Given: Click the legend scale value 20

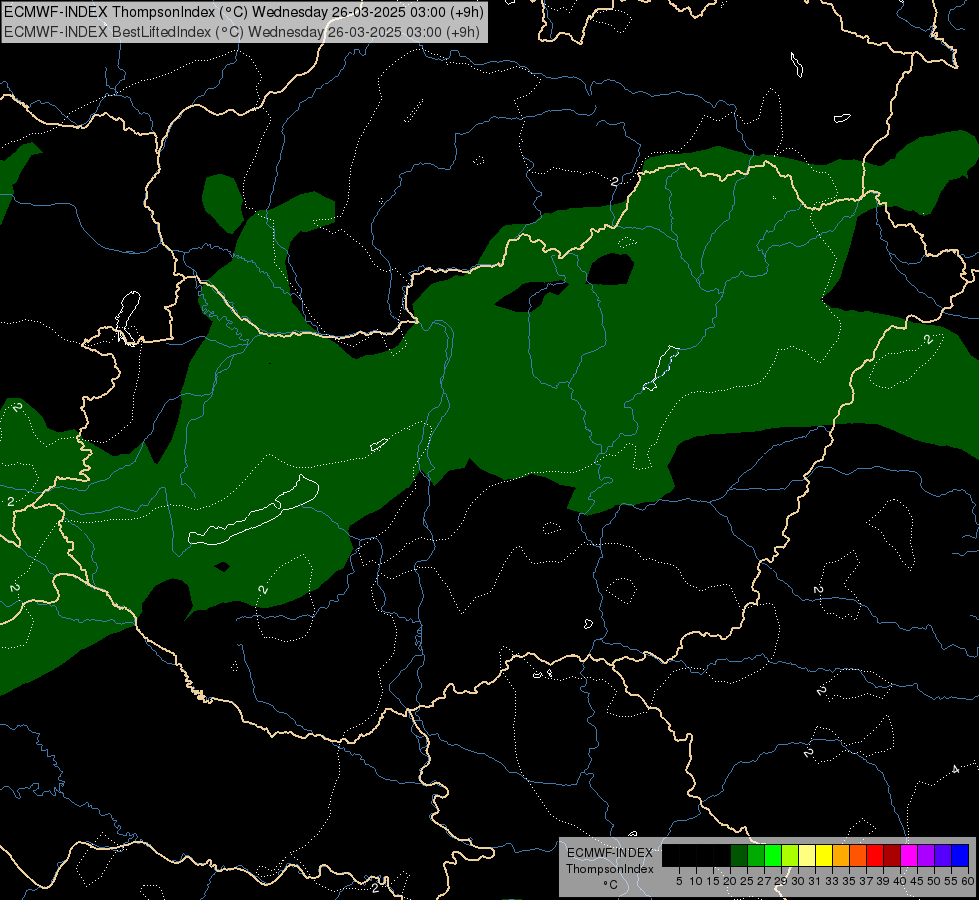Looking at the screenshot, I should coord(730,881).
